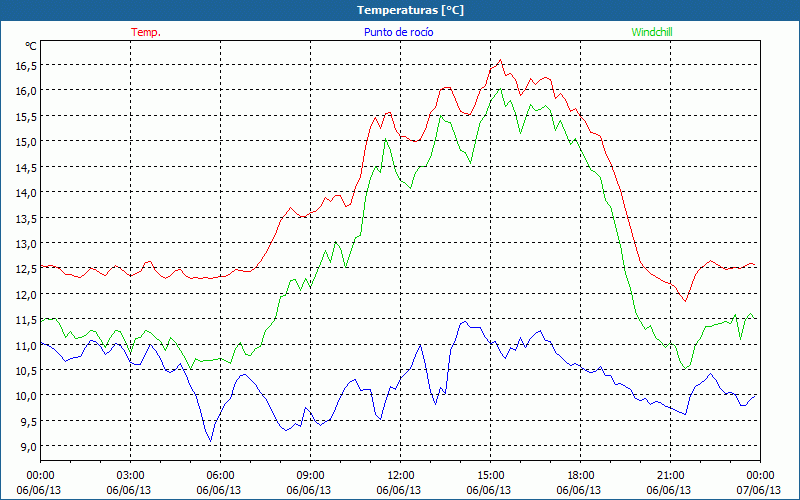Click the 03:00 time axis label

[130, 476]
